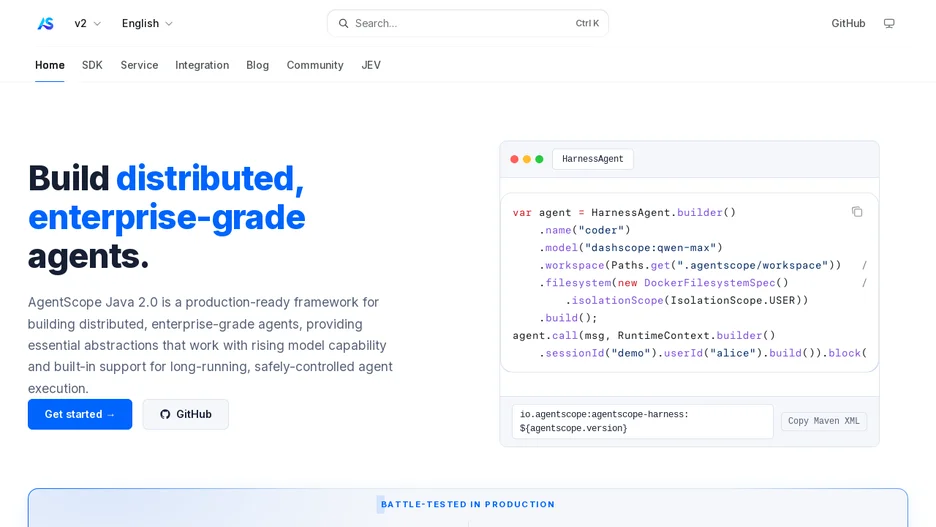Click the hero GitHub button

(x=186, y=414)
